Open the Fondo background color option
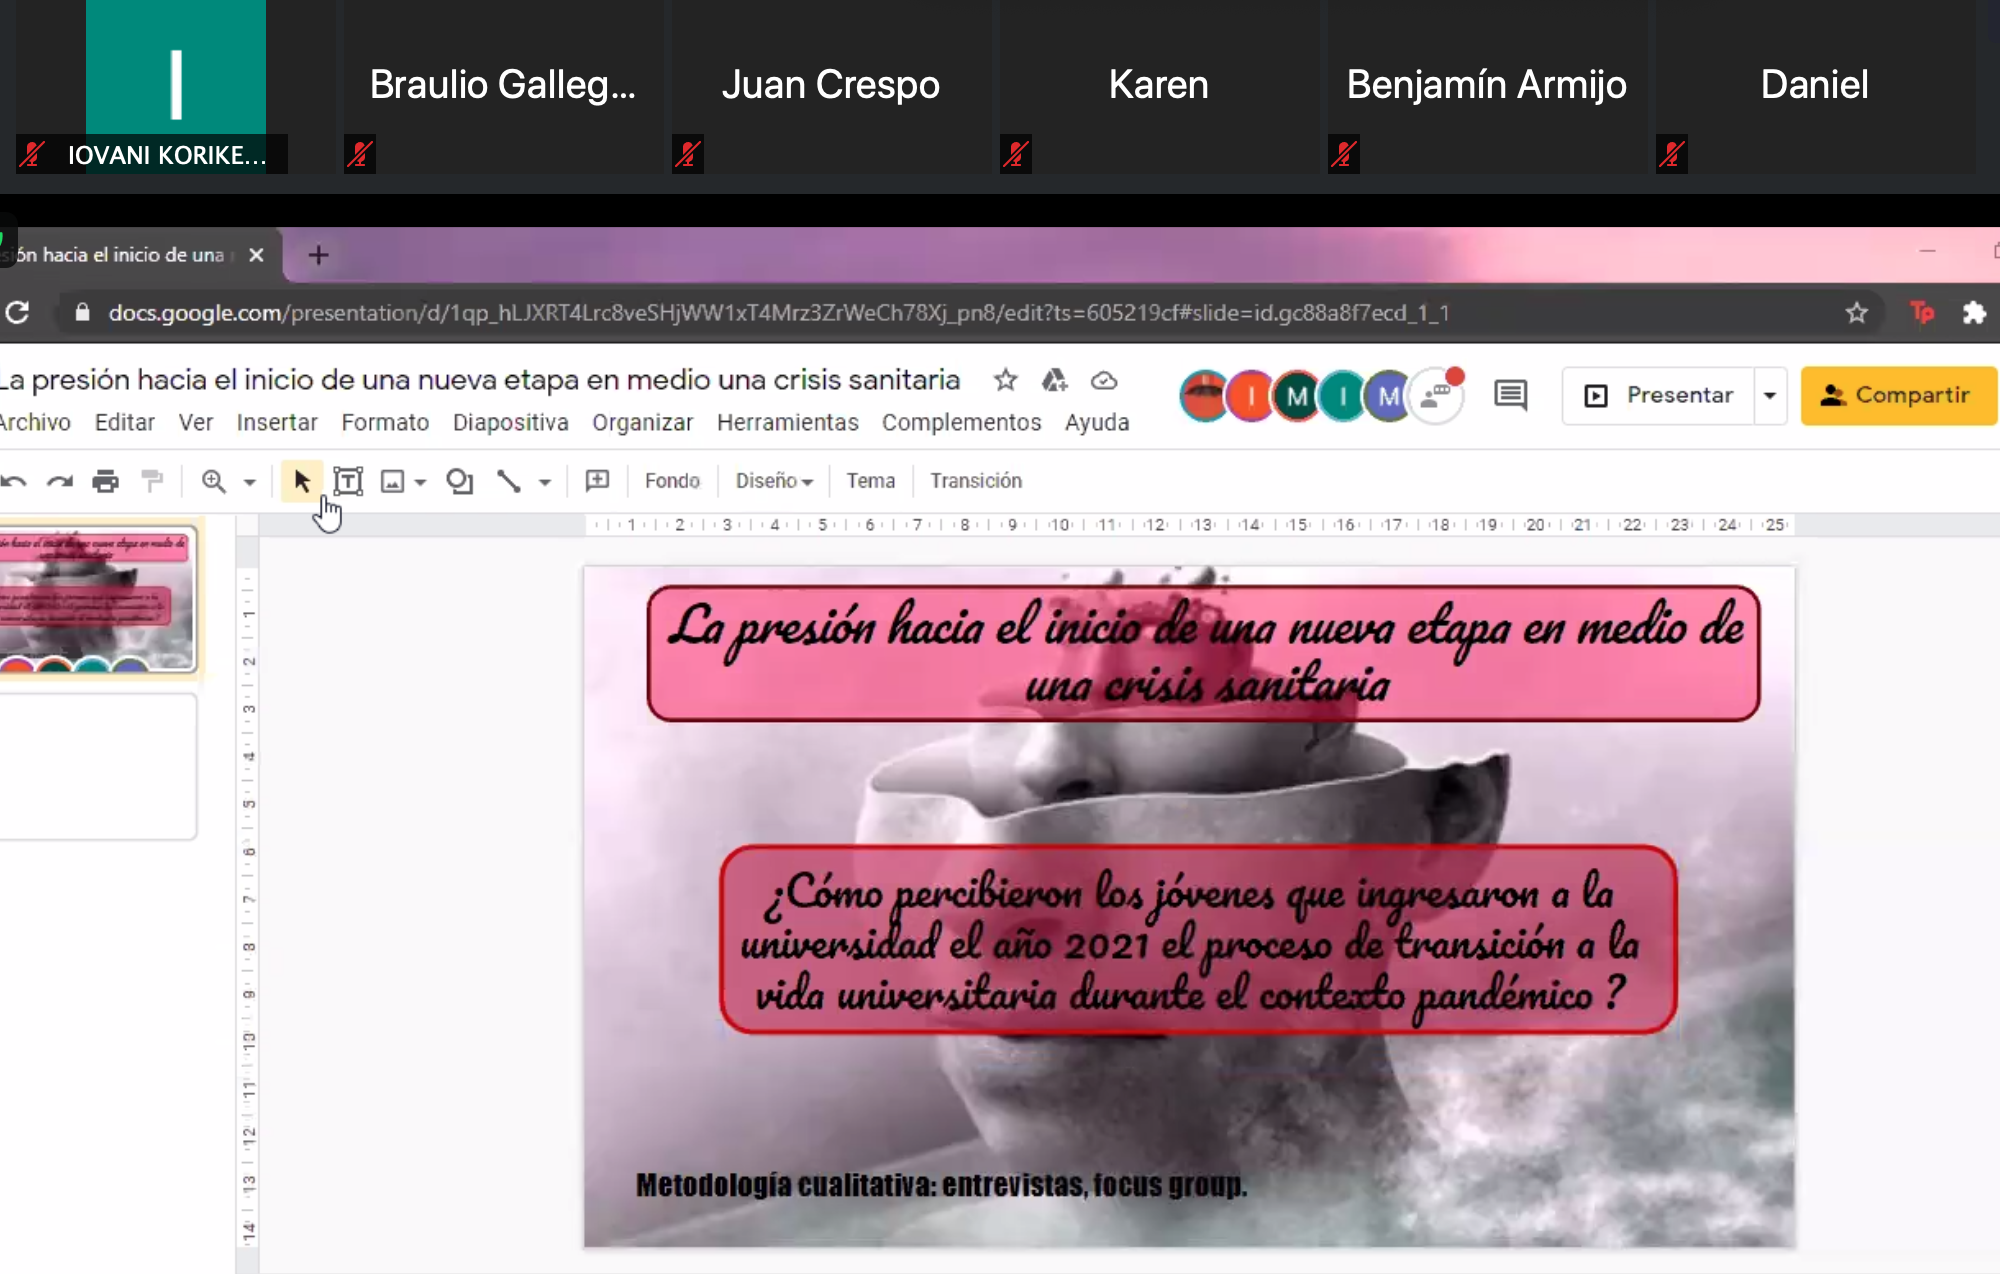Viewport: 2000px width, 1274px height. click(672, 481)
